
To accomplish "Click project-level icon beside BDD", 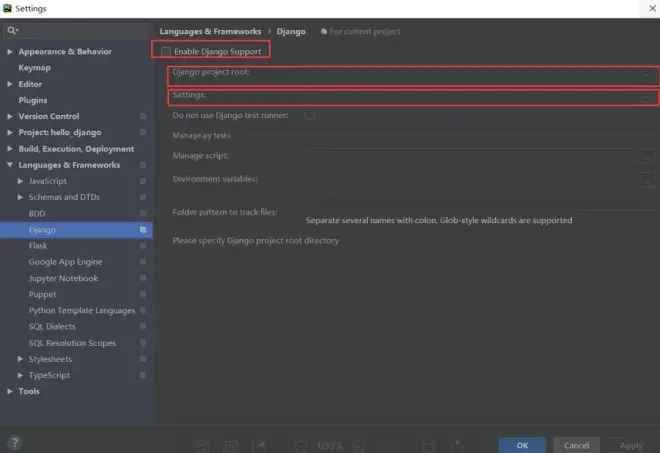I will [x=143, y=213].
